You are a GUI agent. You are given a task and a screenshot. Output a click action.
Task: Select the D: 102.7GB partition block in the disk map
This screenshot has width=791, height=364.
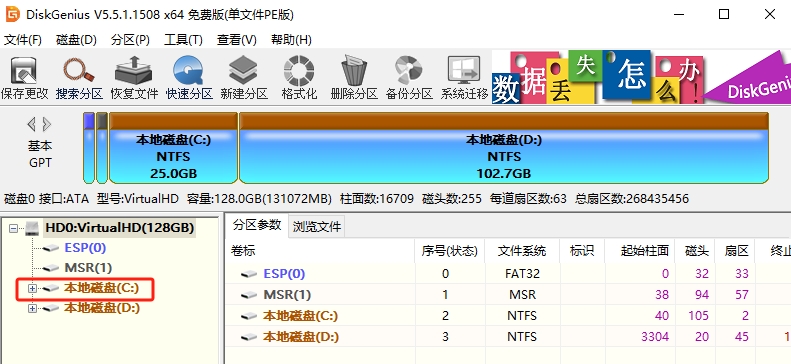tap(504, 148)
